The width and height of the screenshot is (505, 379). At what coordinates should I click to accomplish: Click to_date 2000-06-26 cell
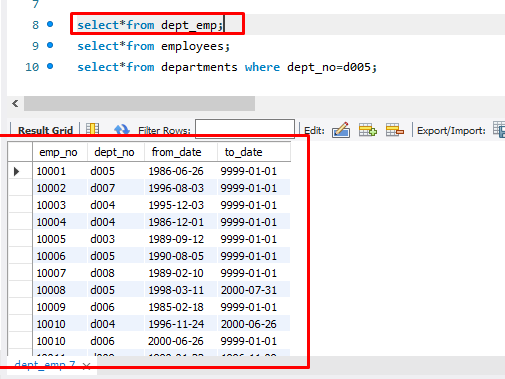pyautogui.click(x=254, y=324)
